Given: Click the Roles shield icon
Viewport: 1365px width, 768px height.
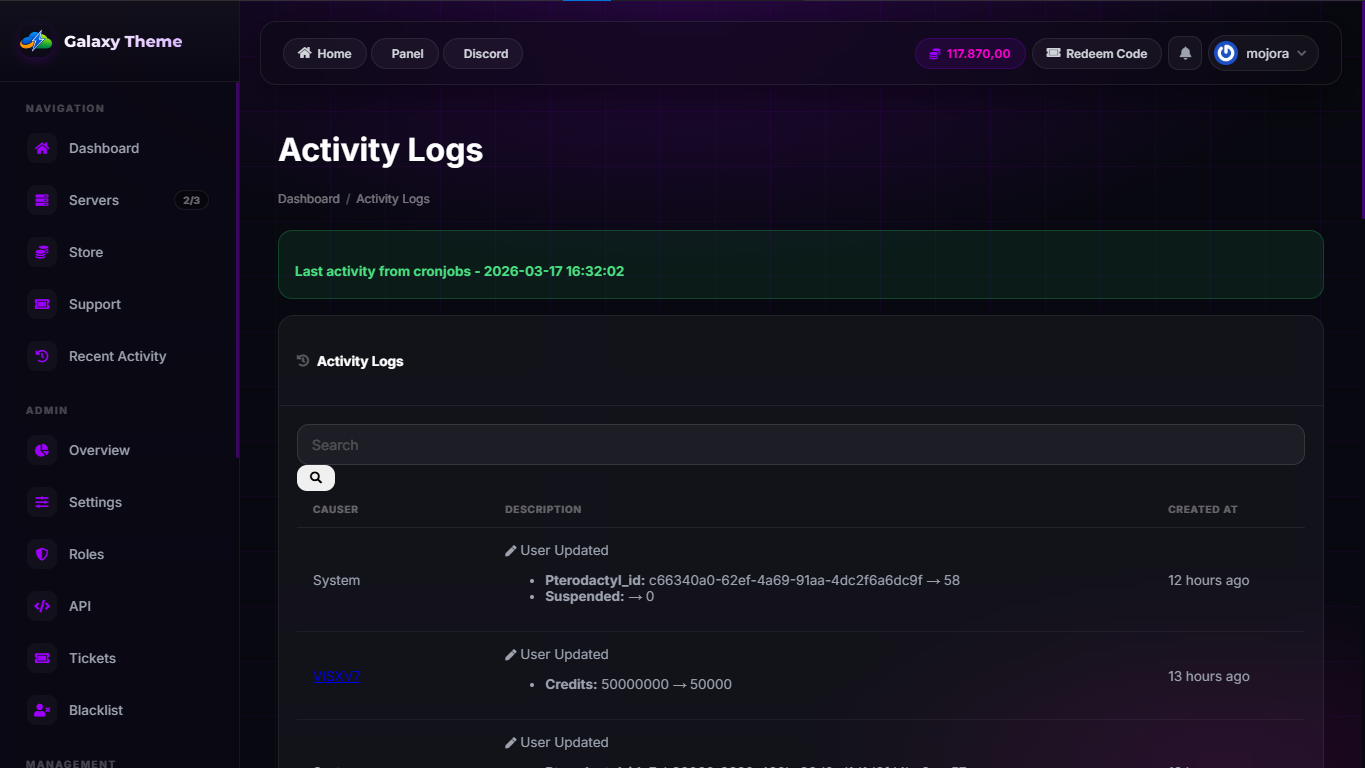Looking at the screenshot, I should (x=42, y=554).
